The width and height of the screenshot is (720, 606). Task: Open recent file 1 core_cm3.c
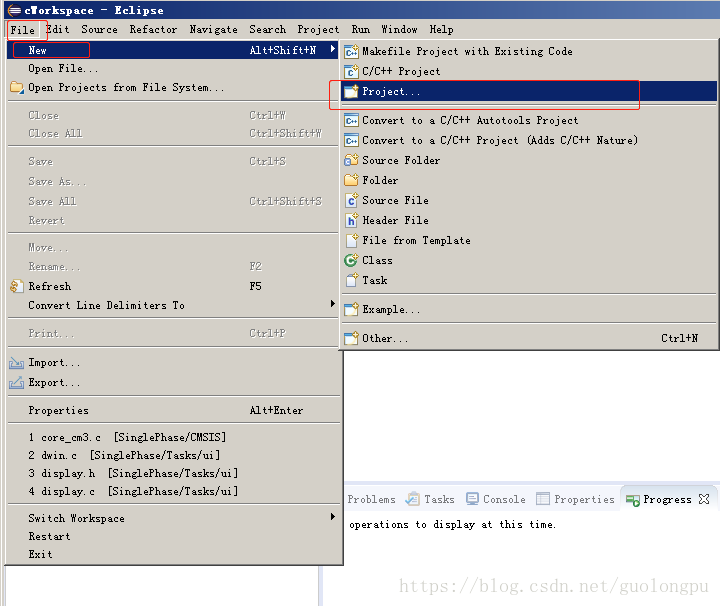pyautogui.click(x=173, y=437)
